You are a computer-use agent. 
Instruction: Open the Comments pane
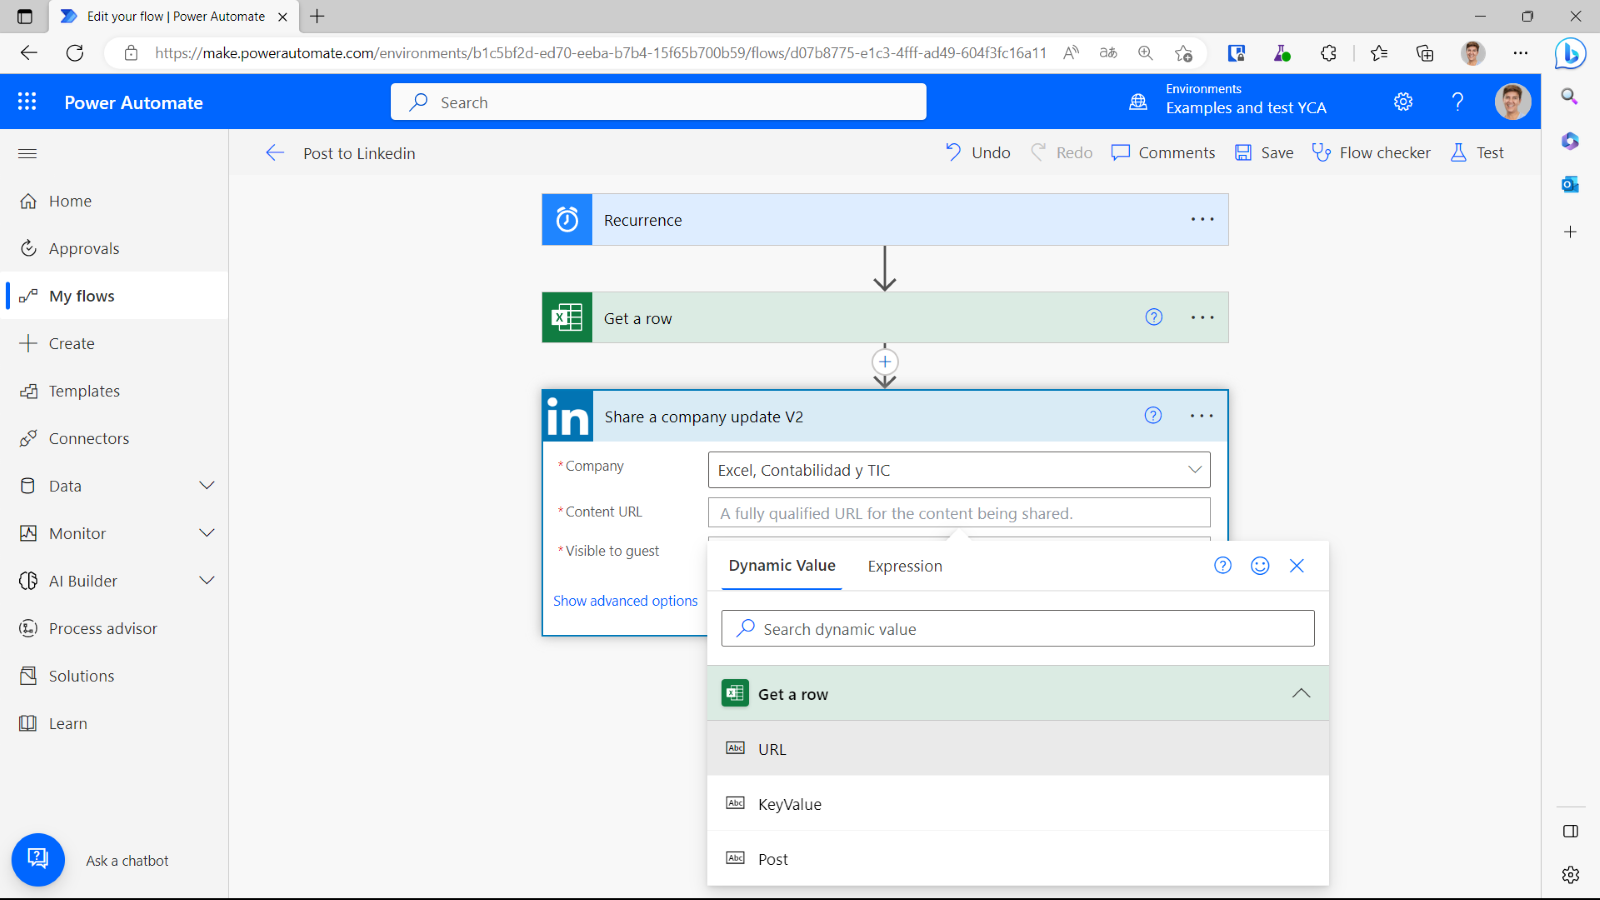(x=1163, y=153)
